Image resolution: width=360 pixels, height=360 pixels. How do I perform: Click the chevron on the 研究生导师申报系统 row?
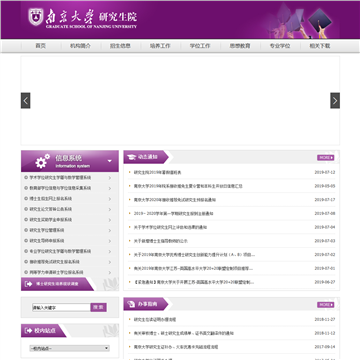click(x=110, y=241)
